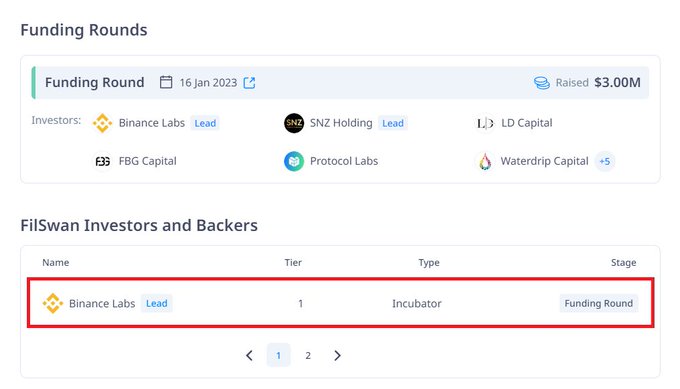Open the LD Capital investor link

tap(526, 123)
